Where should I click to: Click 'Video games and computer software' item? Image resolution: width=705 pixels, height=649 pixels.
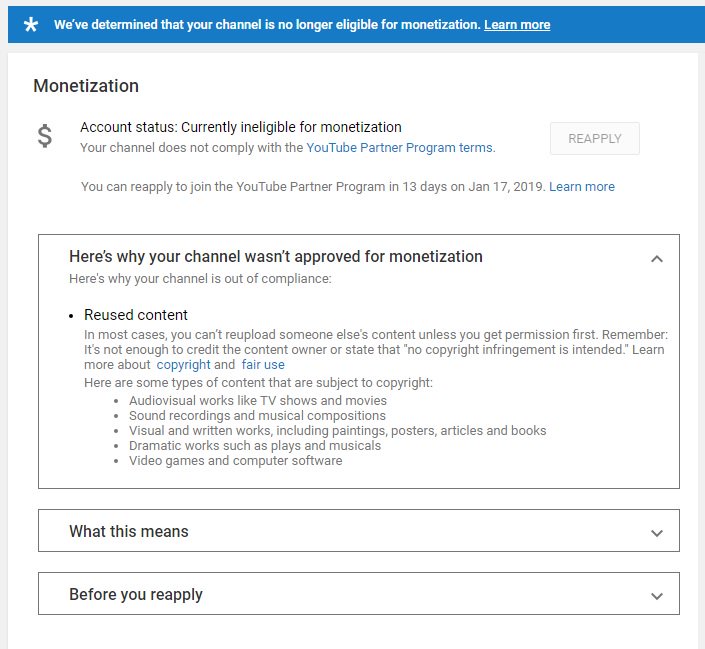[x=236, y=461]
